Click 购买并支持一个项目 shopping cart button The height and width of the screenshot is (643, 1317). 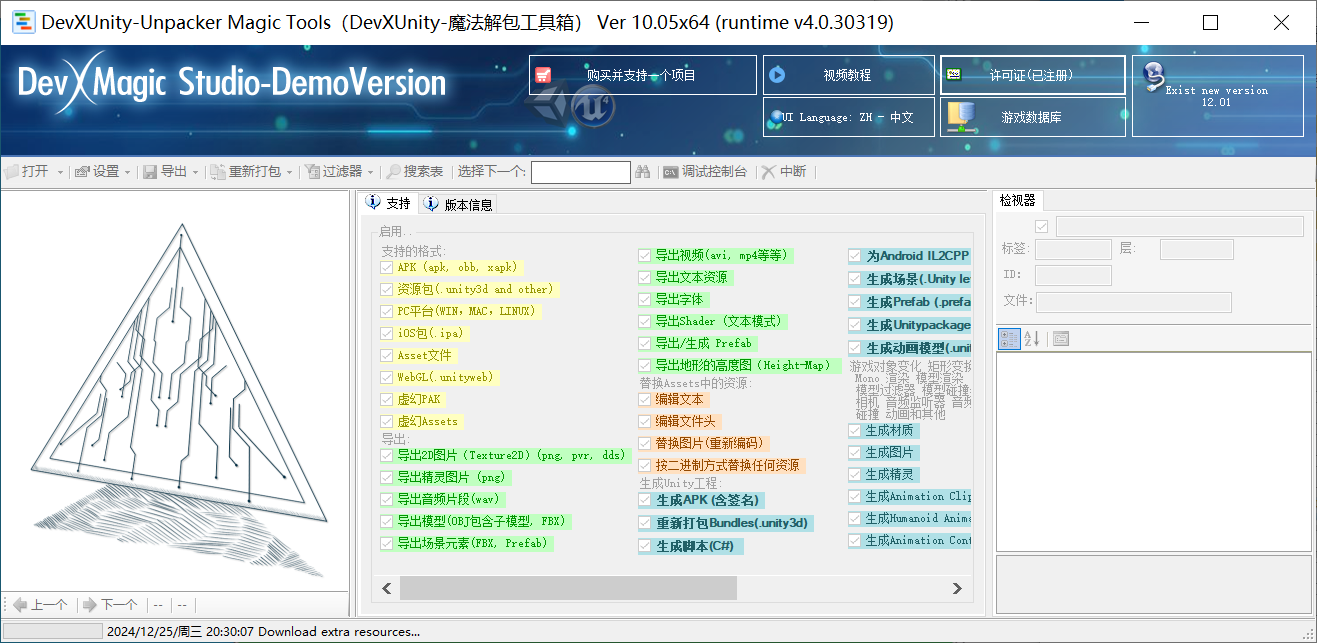pyautogui.click(x=643, y=75)
